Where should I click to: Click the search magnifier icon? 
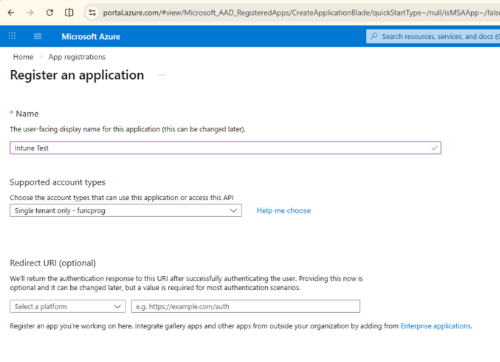coord(374,36)
